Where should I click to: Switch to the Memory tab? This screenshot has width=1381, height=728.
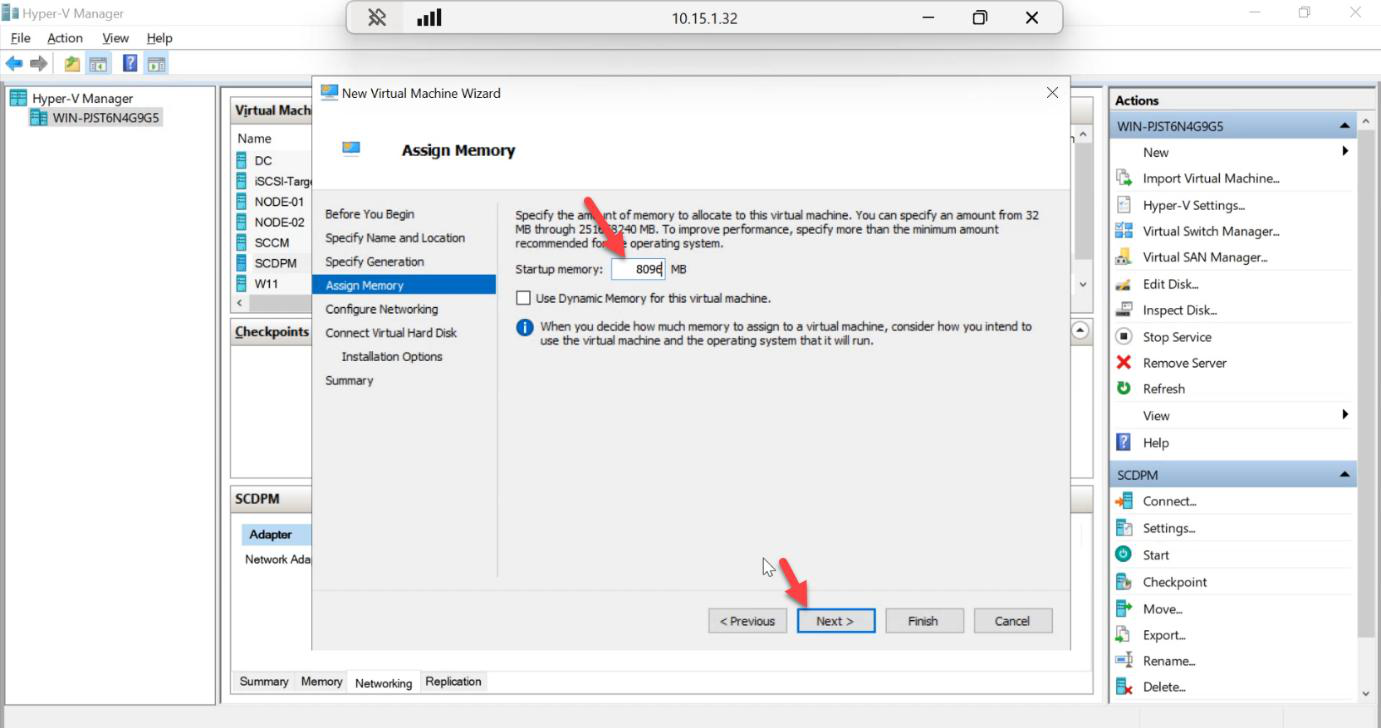click(x=321, y=681)
